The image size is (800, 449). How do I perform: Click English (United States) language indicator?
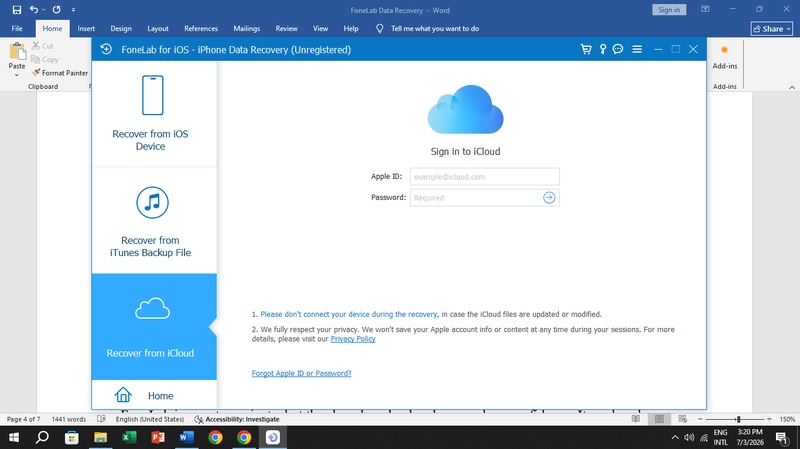tap(149, 419)
